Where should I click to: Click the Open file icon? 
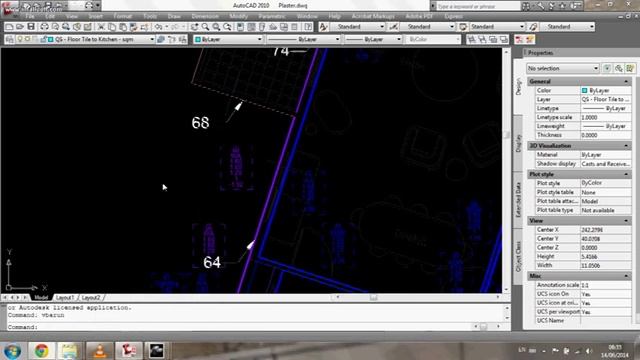click(20, 27)
